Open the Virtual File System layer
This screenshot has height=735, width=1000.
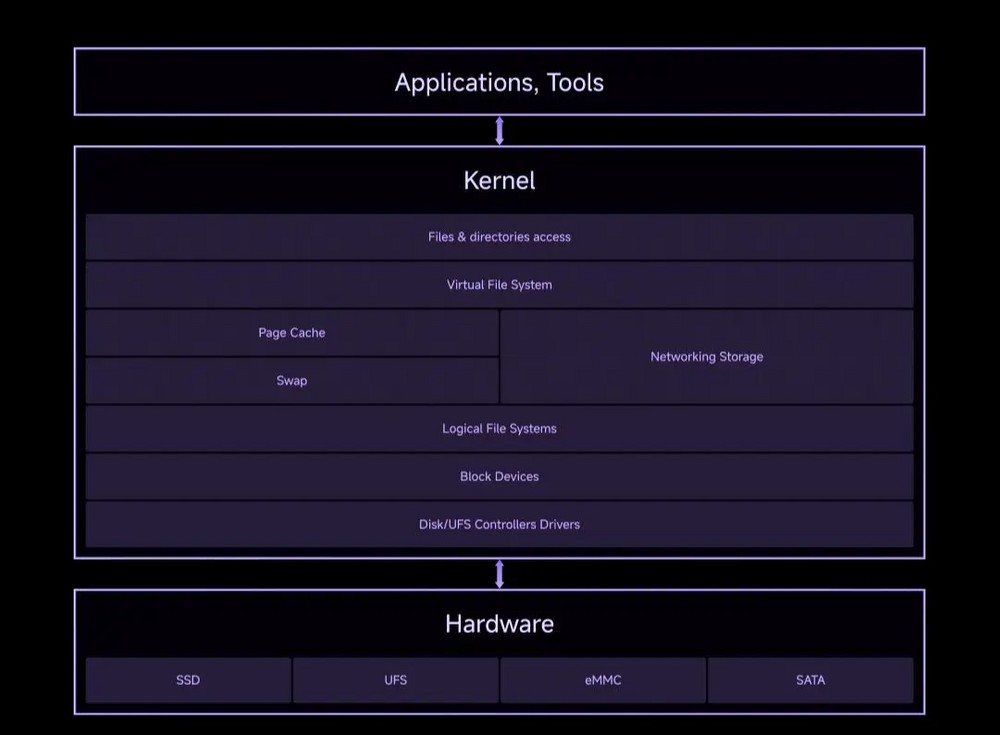point(499,285)
